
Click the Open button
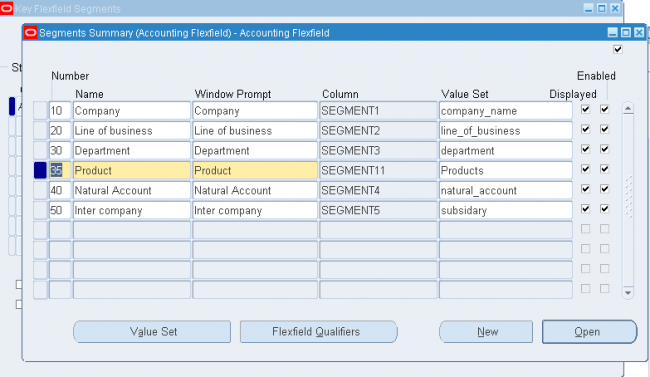point(589,332)
